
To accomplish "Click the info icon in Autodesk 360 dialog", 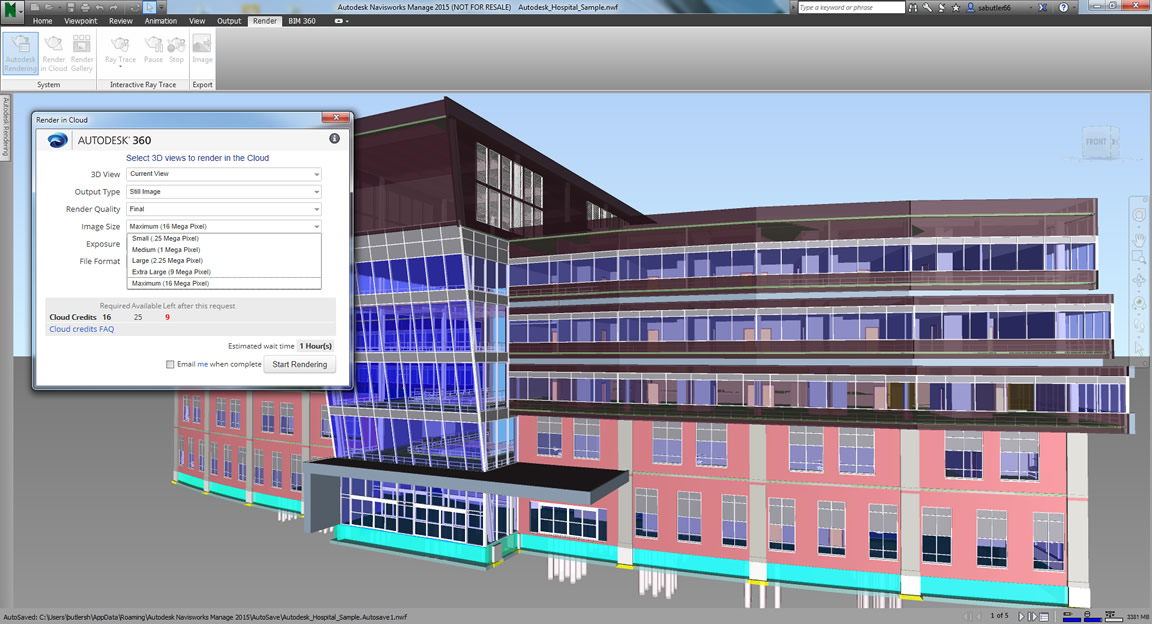I will (334, 138).
